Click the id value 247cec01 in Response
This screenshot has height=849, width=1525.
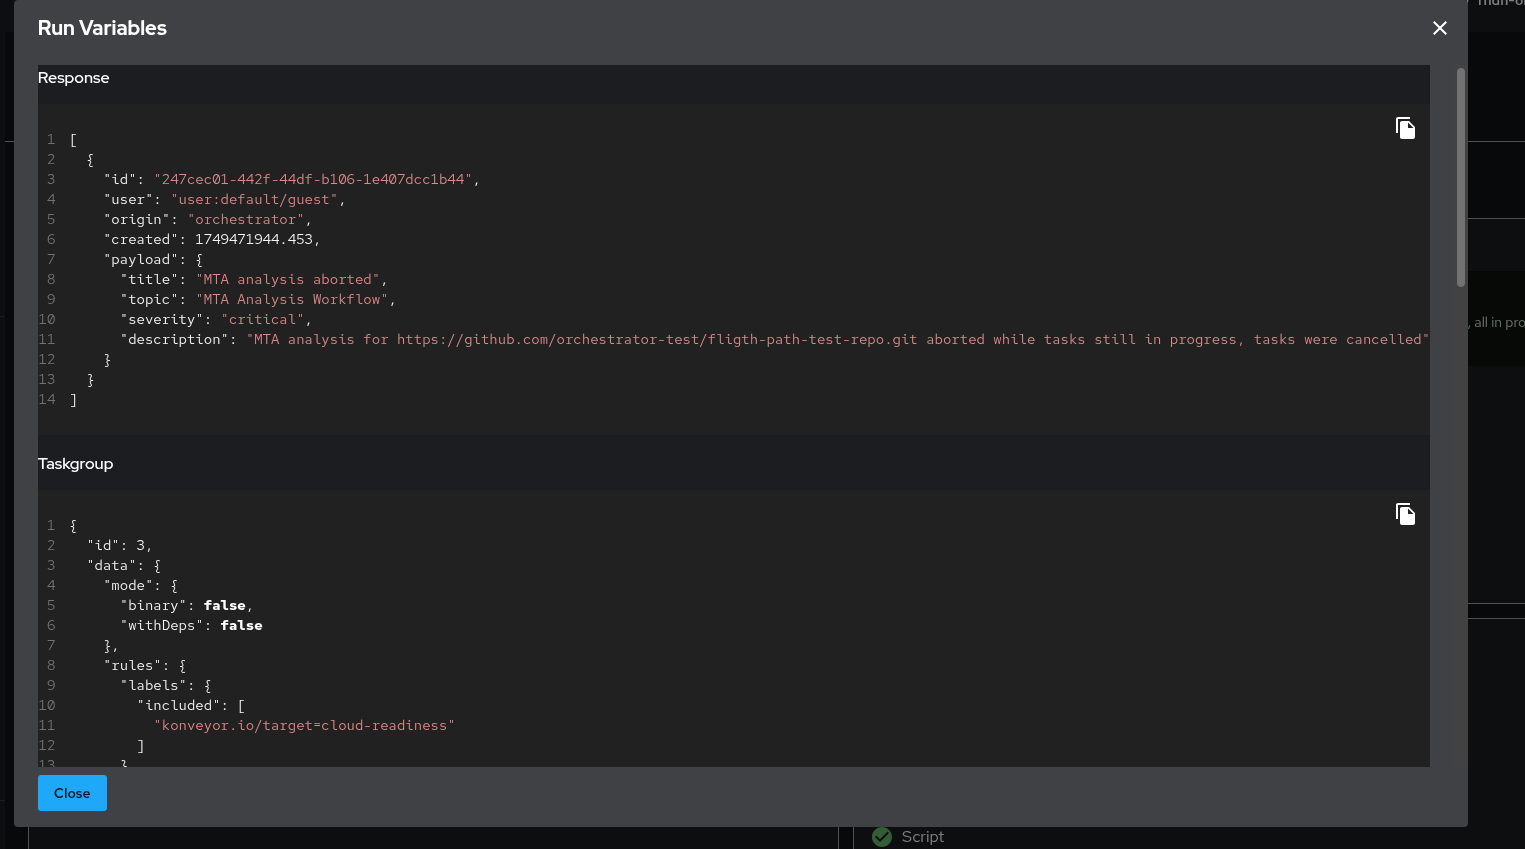[x=313, y=180]
